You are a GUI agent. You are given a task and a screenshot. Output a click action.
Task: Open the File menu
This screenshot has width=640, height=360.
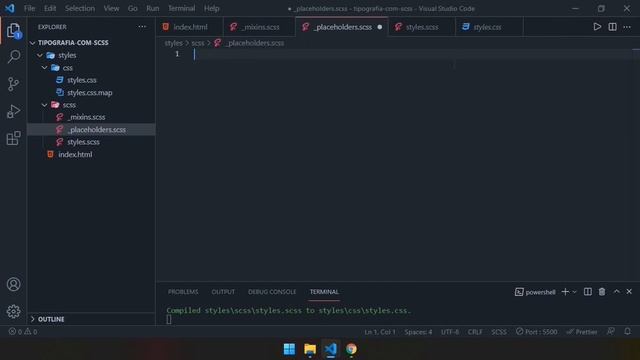[x=29, y=8]
